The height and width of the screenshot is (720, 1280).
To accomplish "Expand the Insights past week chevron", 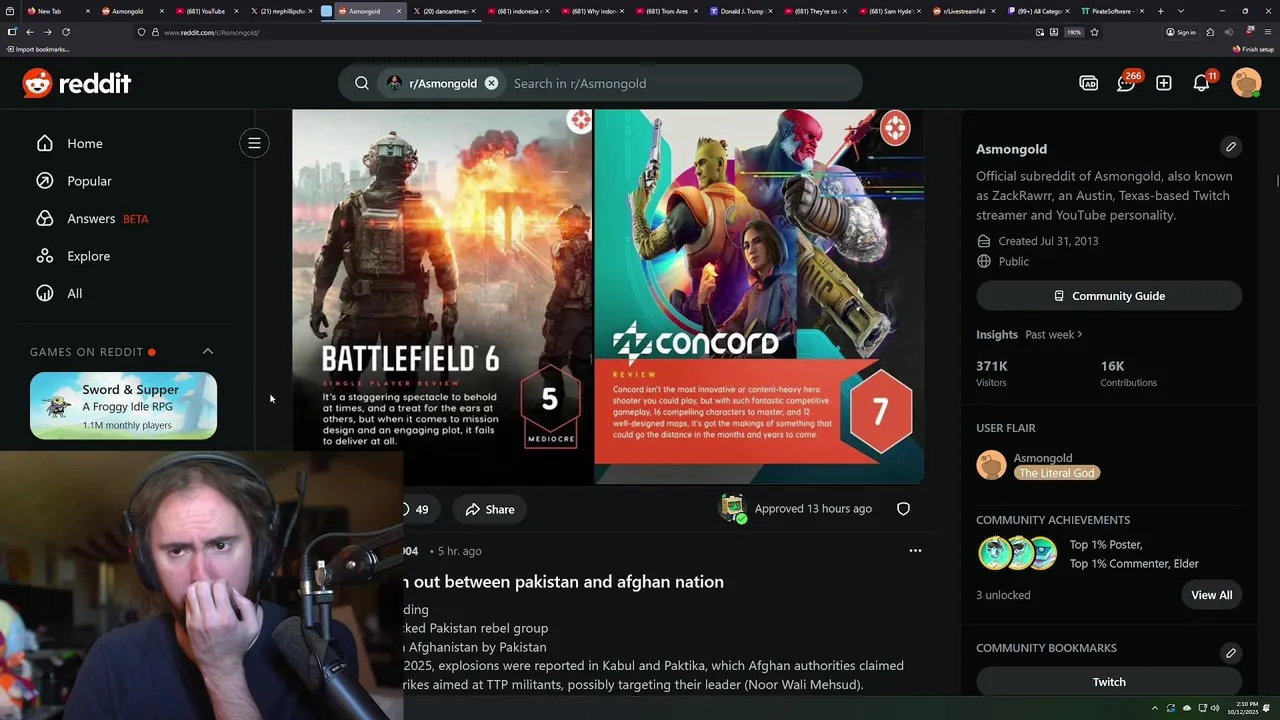I will tap(1080, 334).
